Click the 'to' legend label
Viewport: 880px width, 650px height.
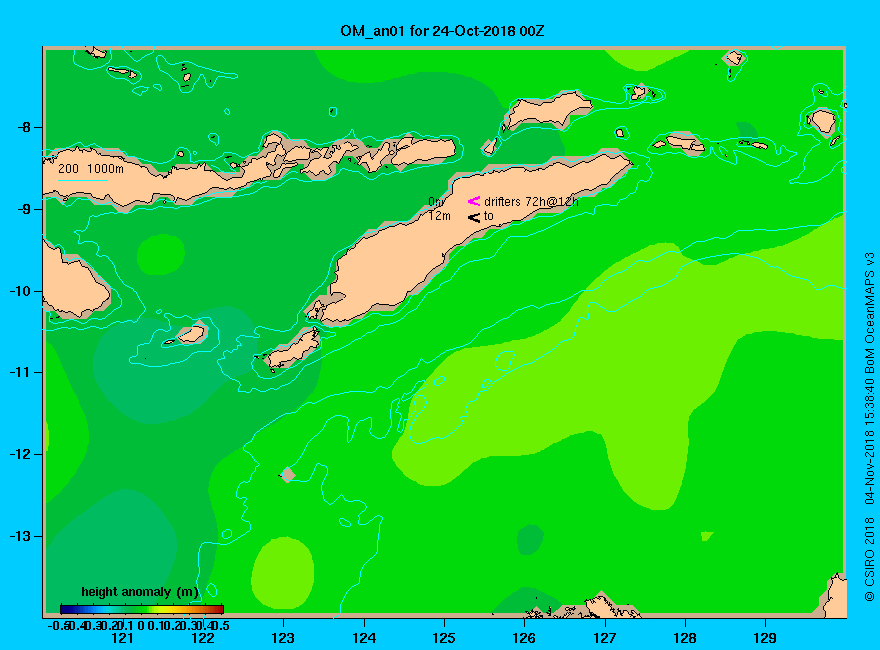click(x=489, y=216)
